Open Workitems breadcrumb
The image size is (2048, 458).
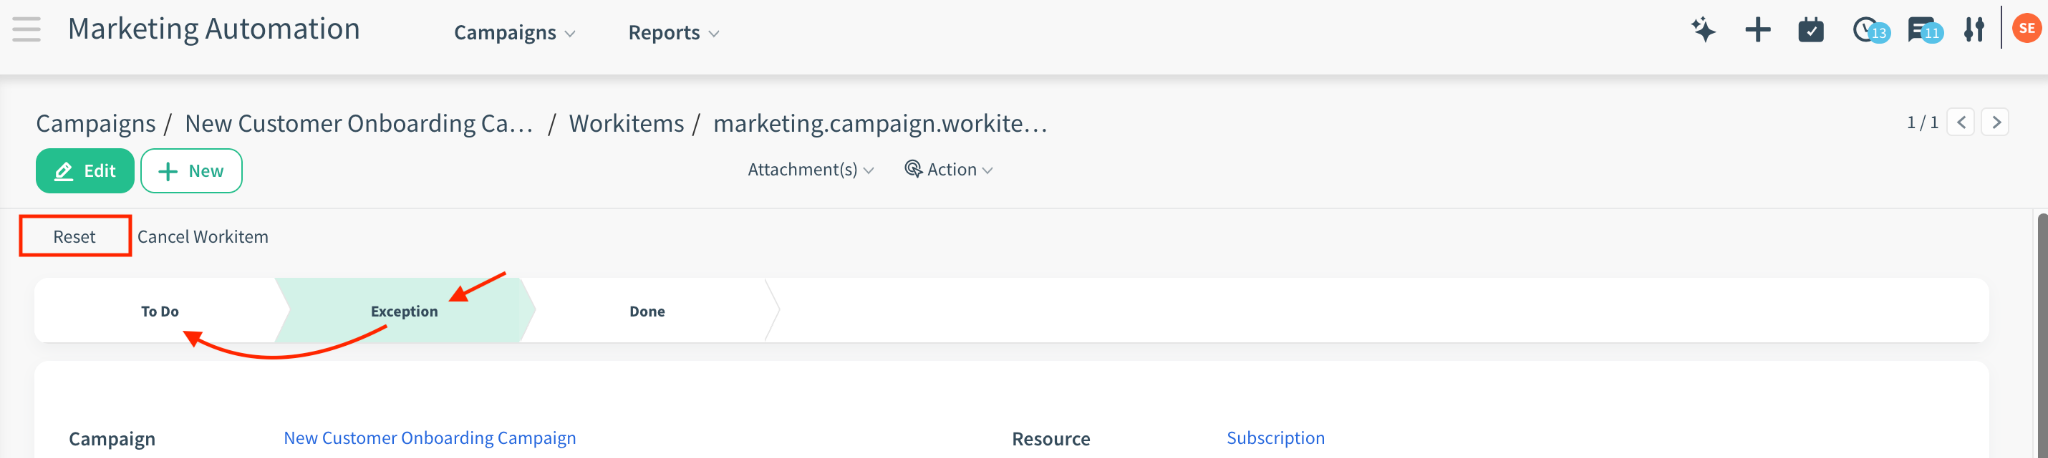(627, 124)
